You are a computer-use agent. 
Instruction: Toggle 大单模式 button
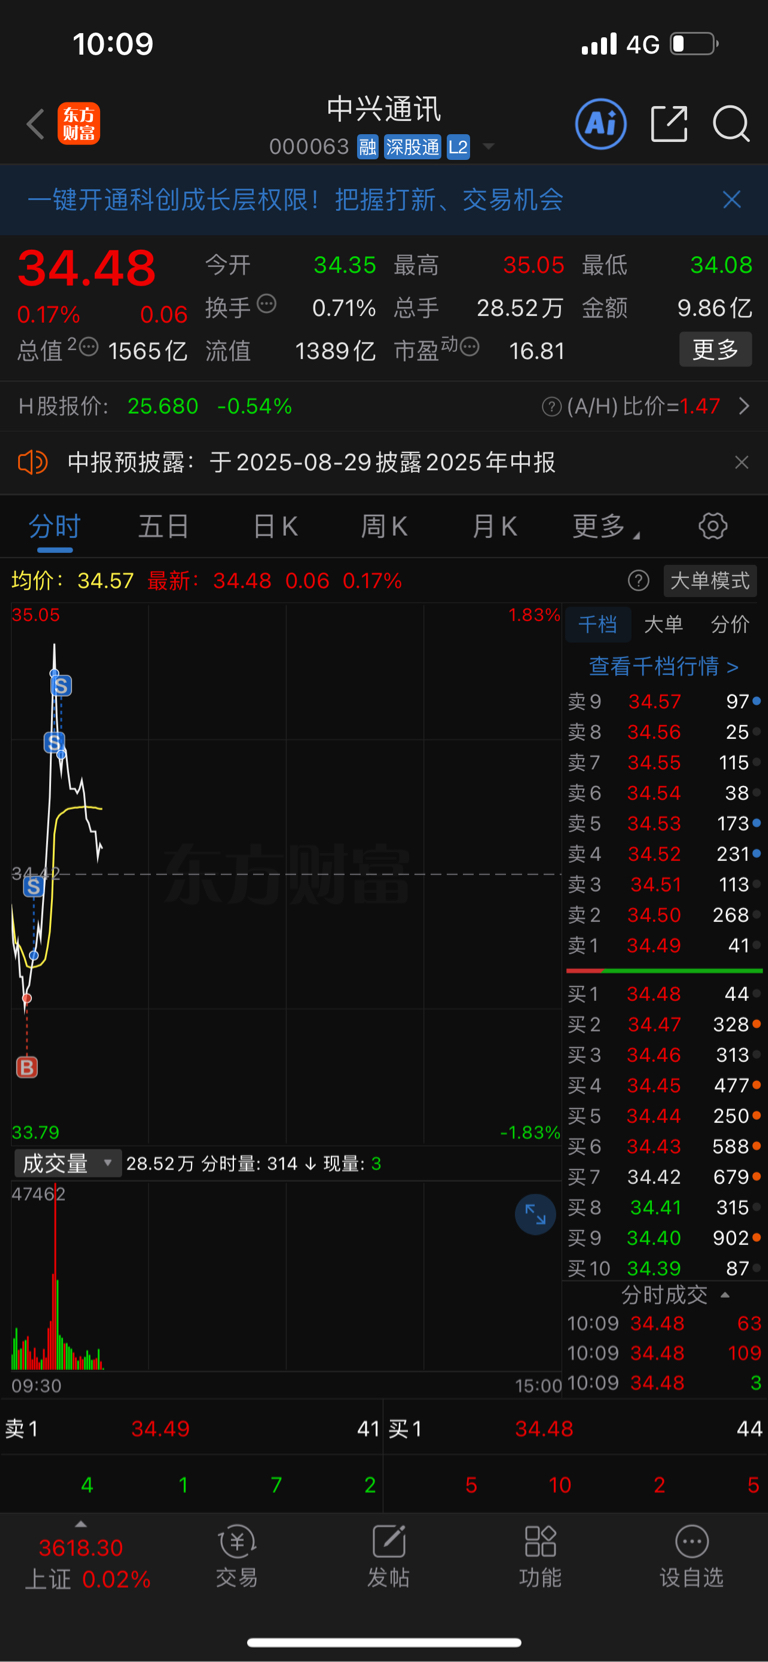pos(710,581)
